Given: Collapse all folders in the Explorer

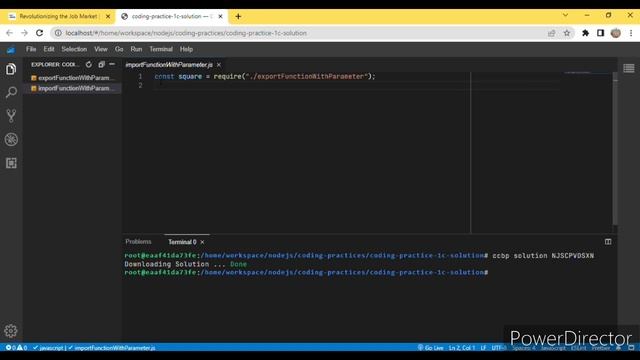Looking at the screenshot, I should [101, 64].
